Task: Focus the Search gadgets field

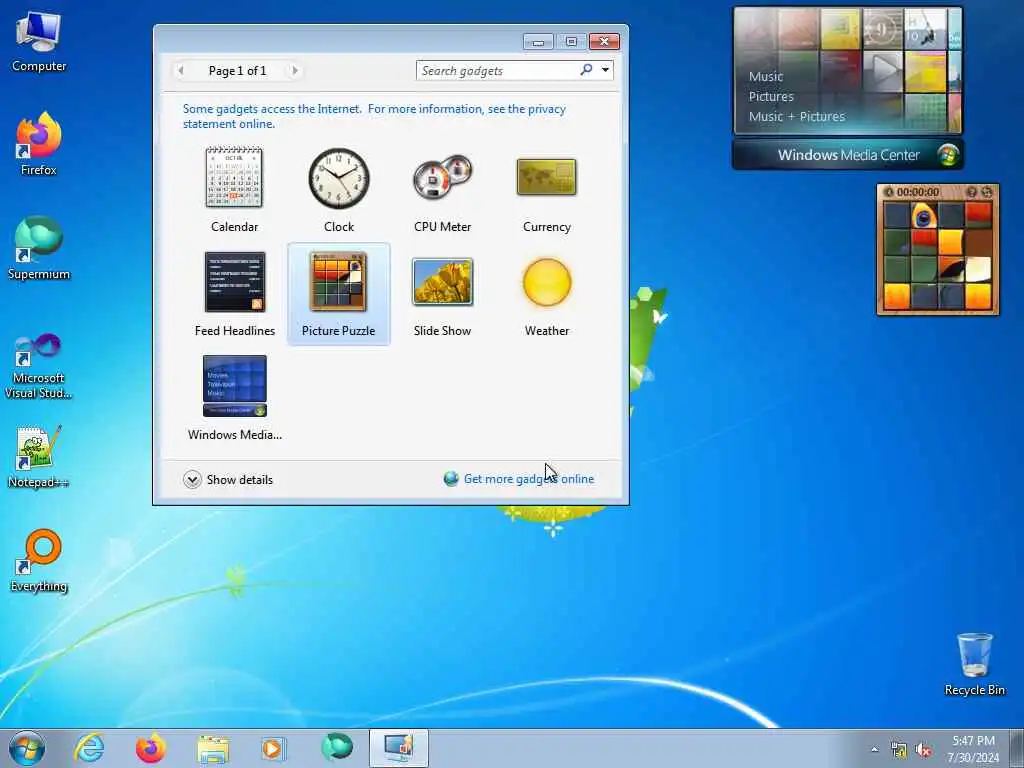Action: (x=497, y=71)
